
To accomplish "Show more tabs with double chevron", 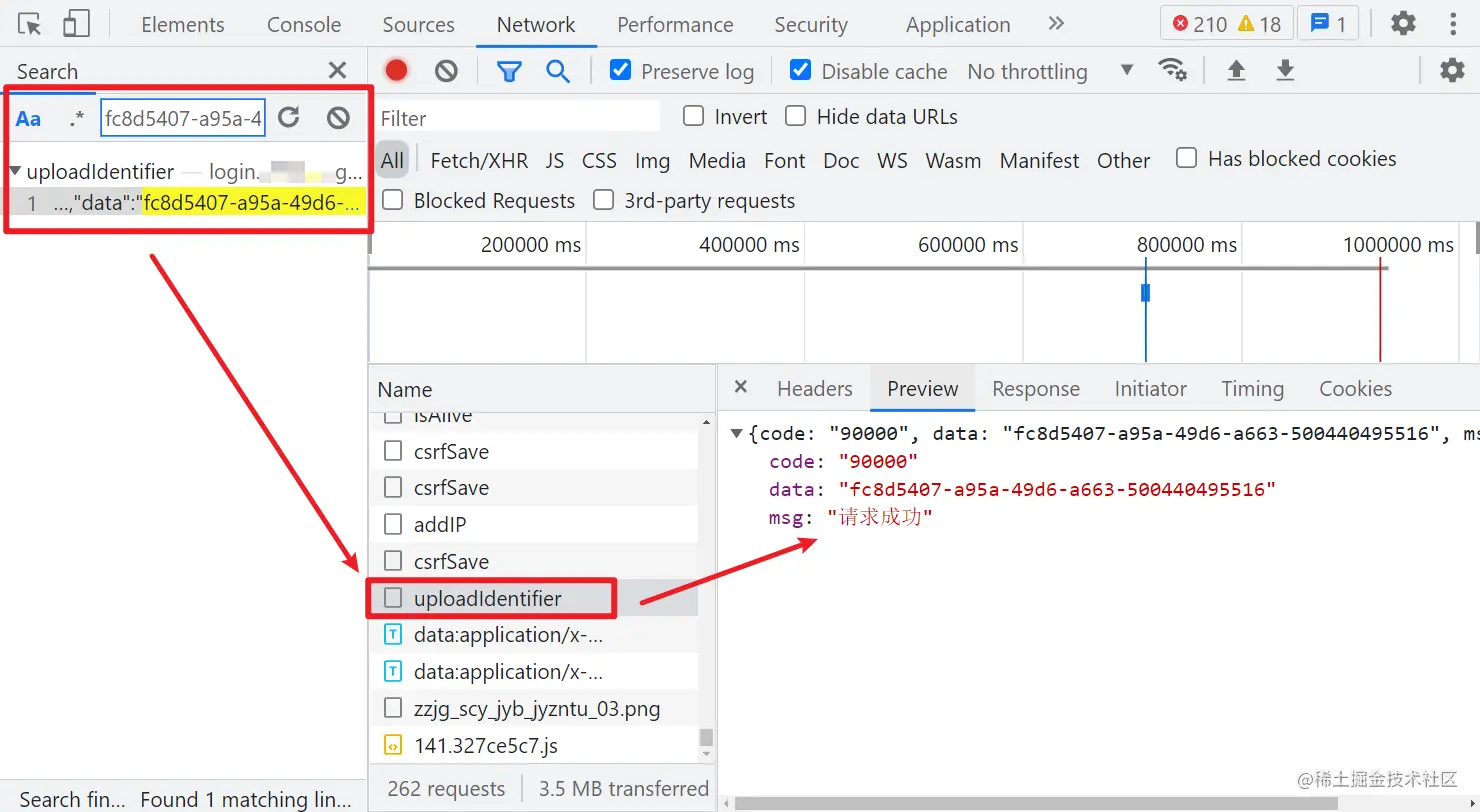I will tap(1056, 23).
